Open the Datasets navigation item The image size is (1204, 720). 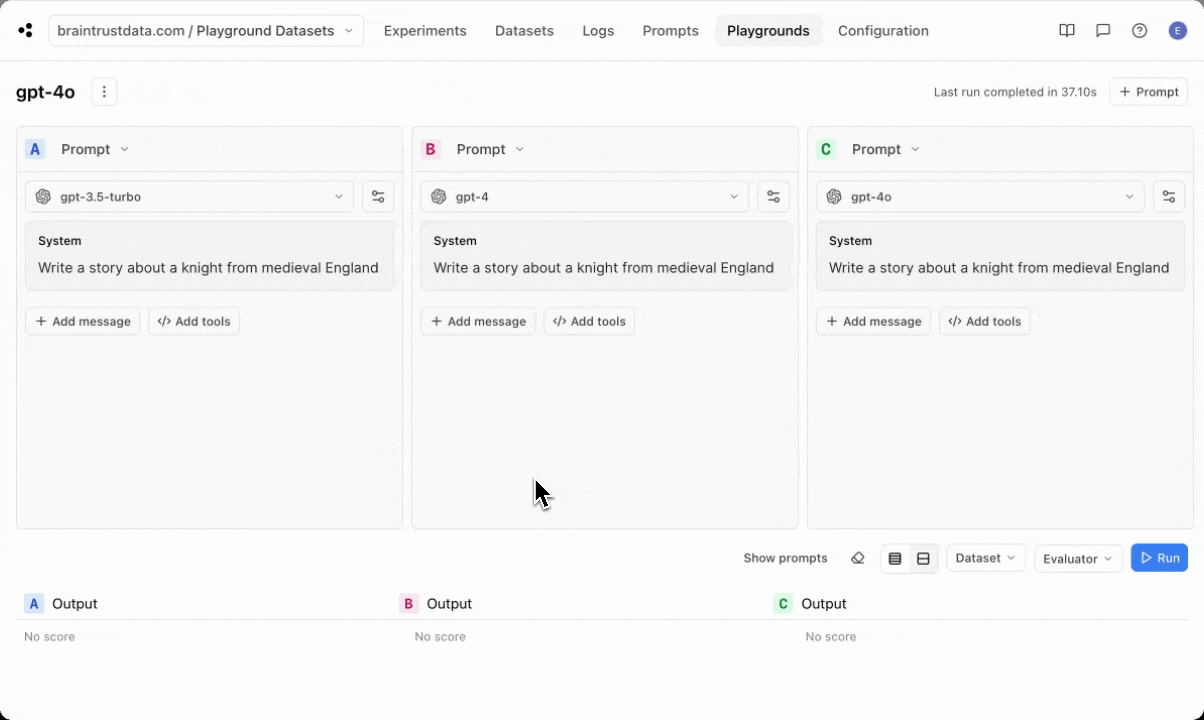[x=524, y=30]
